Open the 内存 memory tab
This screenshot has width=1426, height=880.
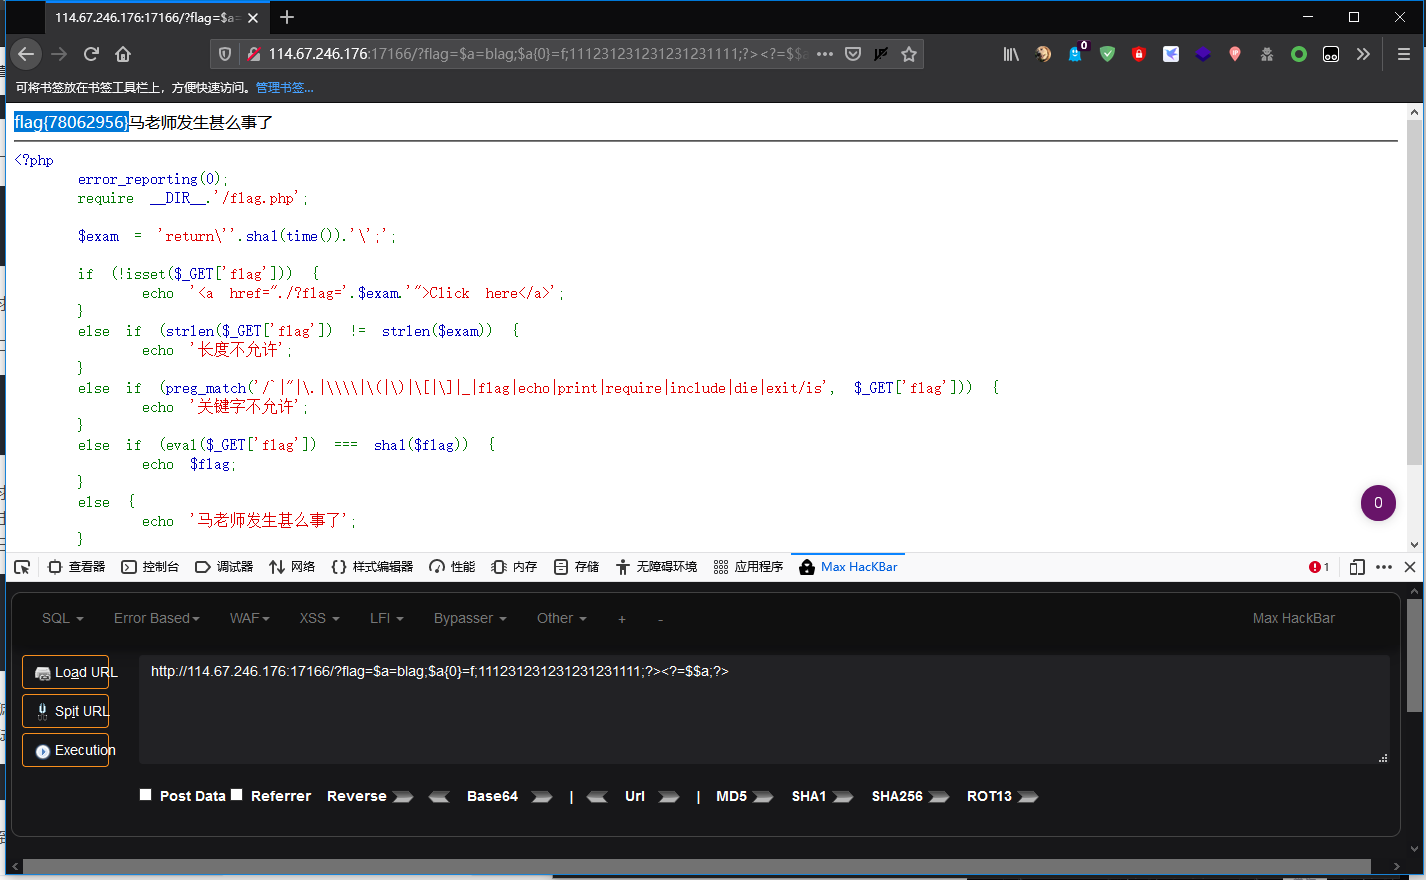pos(514,567)
